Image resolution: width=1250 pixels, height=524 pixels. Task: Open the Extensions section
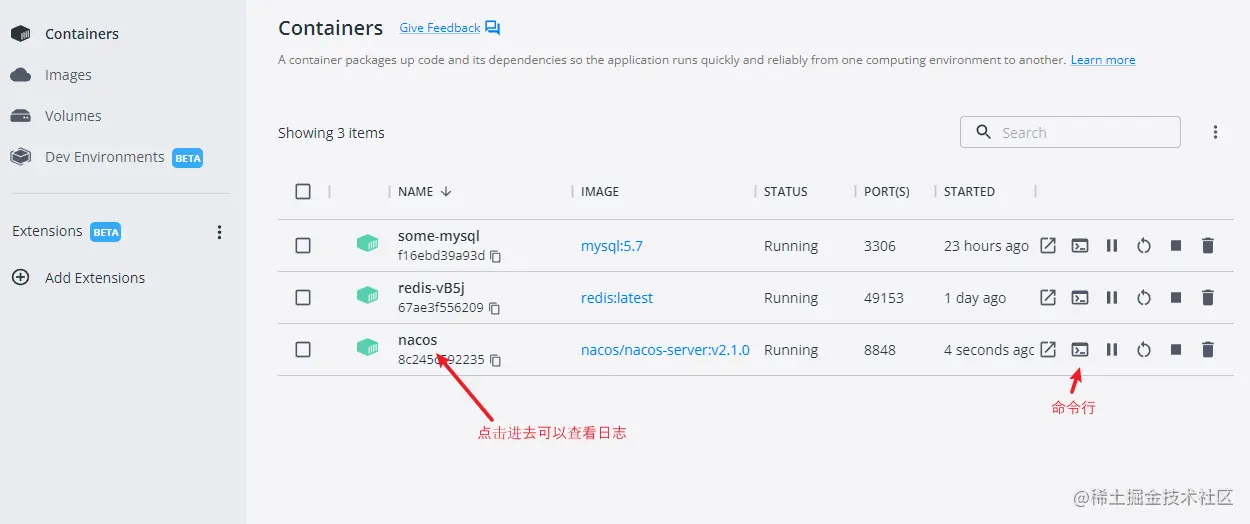point(47,231)
